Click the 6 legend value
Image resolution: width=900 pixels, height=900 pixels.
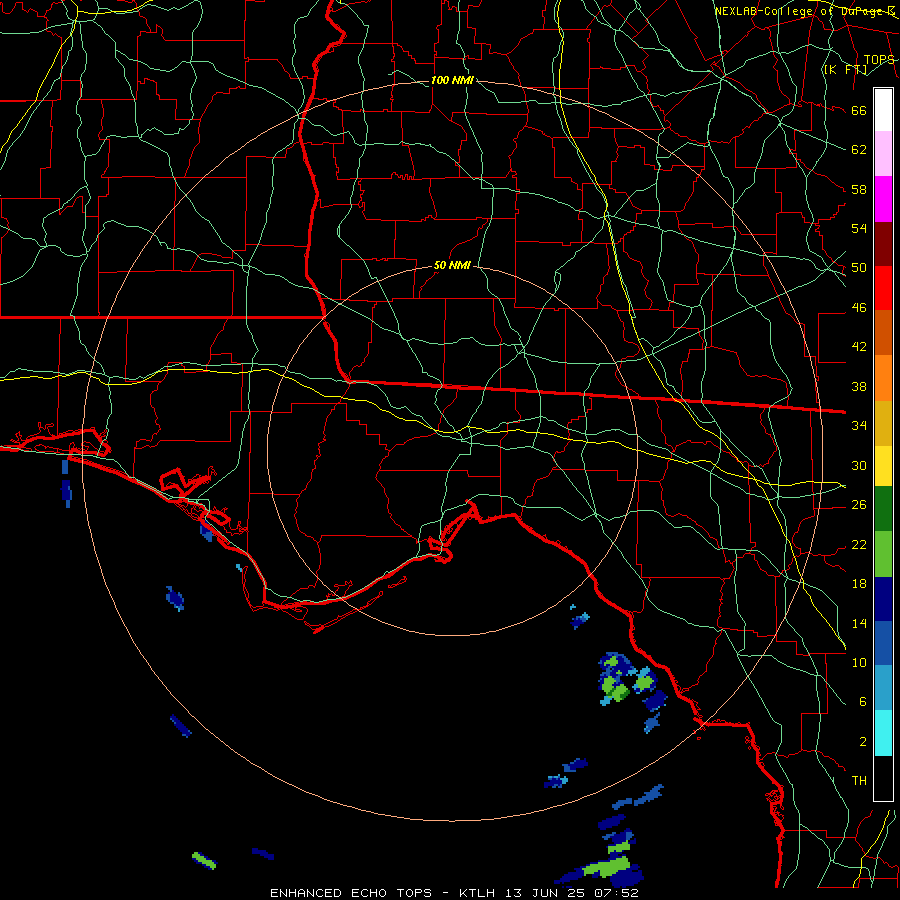[863, 701]
